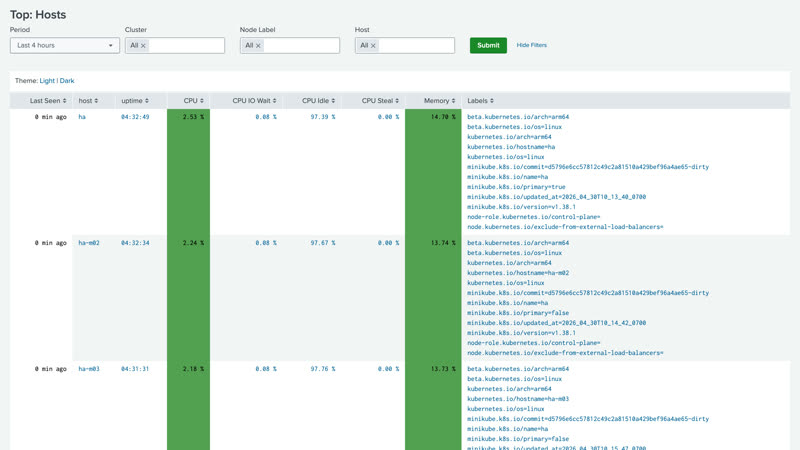
Task: Click the Hide Filters link
Action: 532,45
